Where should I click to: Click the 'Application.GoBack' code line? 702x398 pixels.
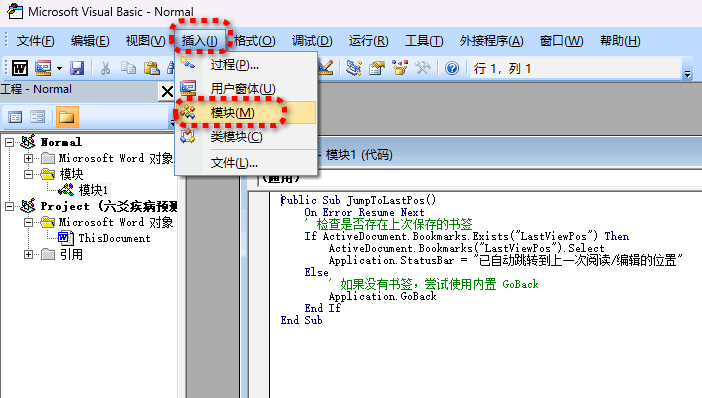pyautogui.click(x=382, y=296)
